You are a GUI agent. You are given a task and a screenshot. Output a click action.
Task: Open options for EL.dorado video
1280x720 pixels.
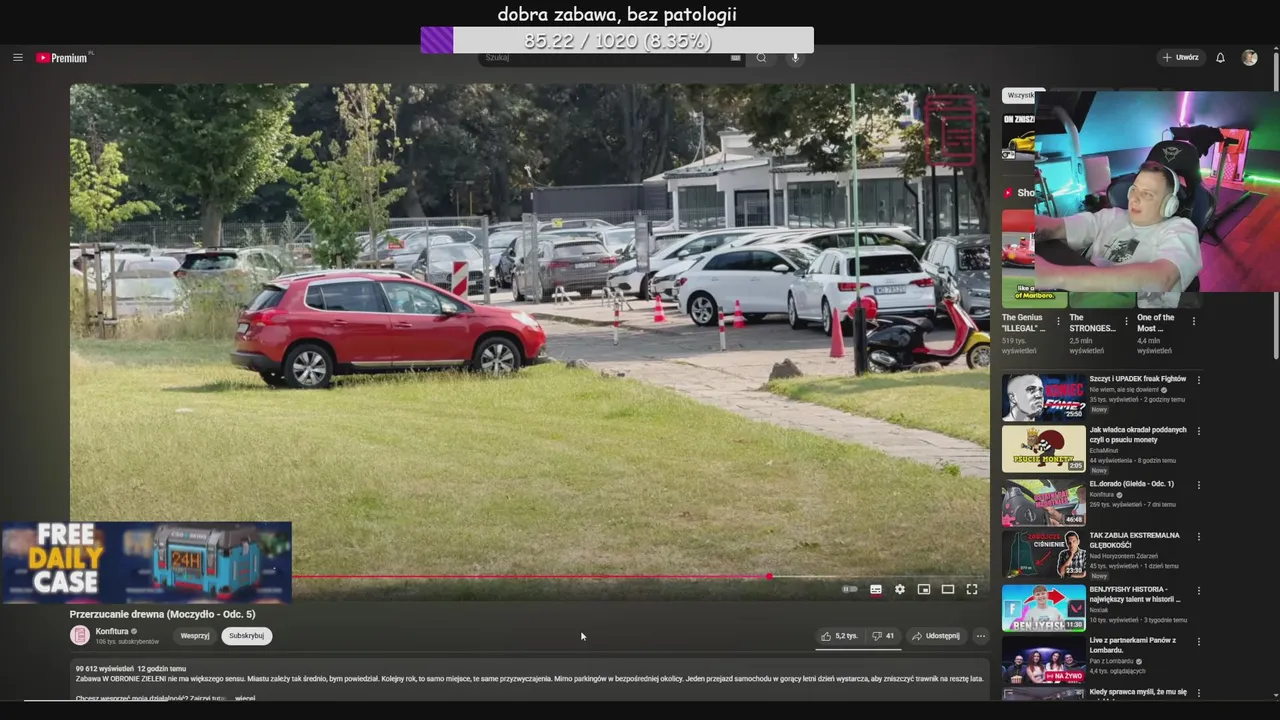(x=1199, y=486)
